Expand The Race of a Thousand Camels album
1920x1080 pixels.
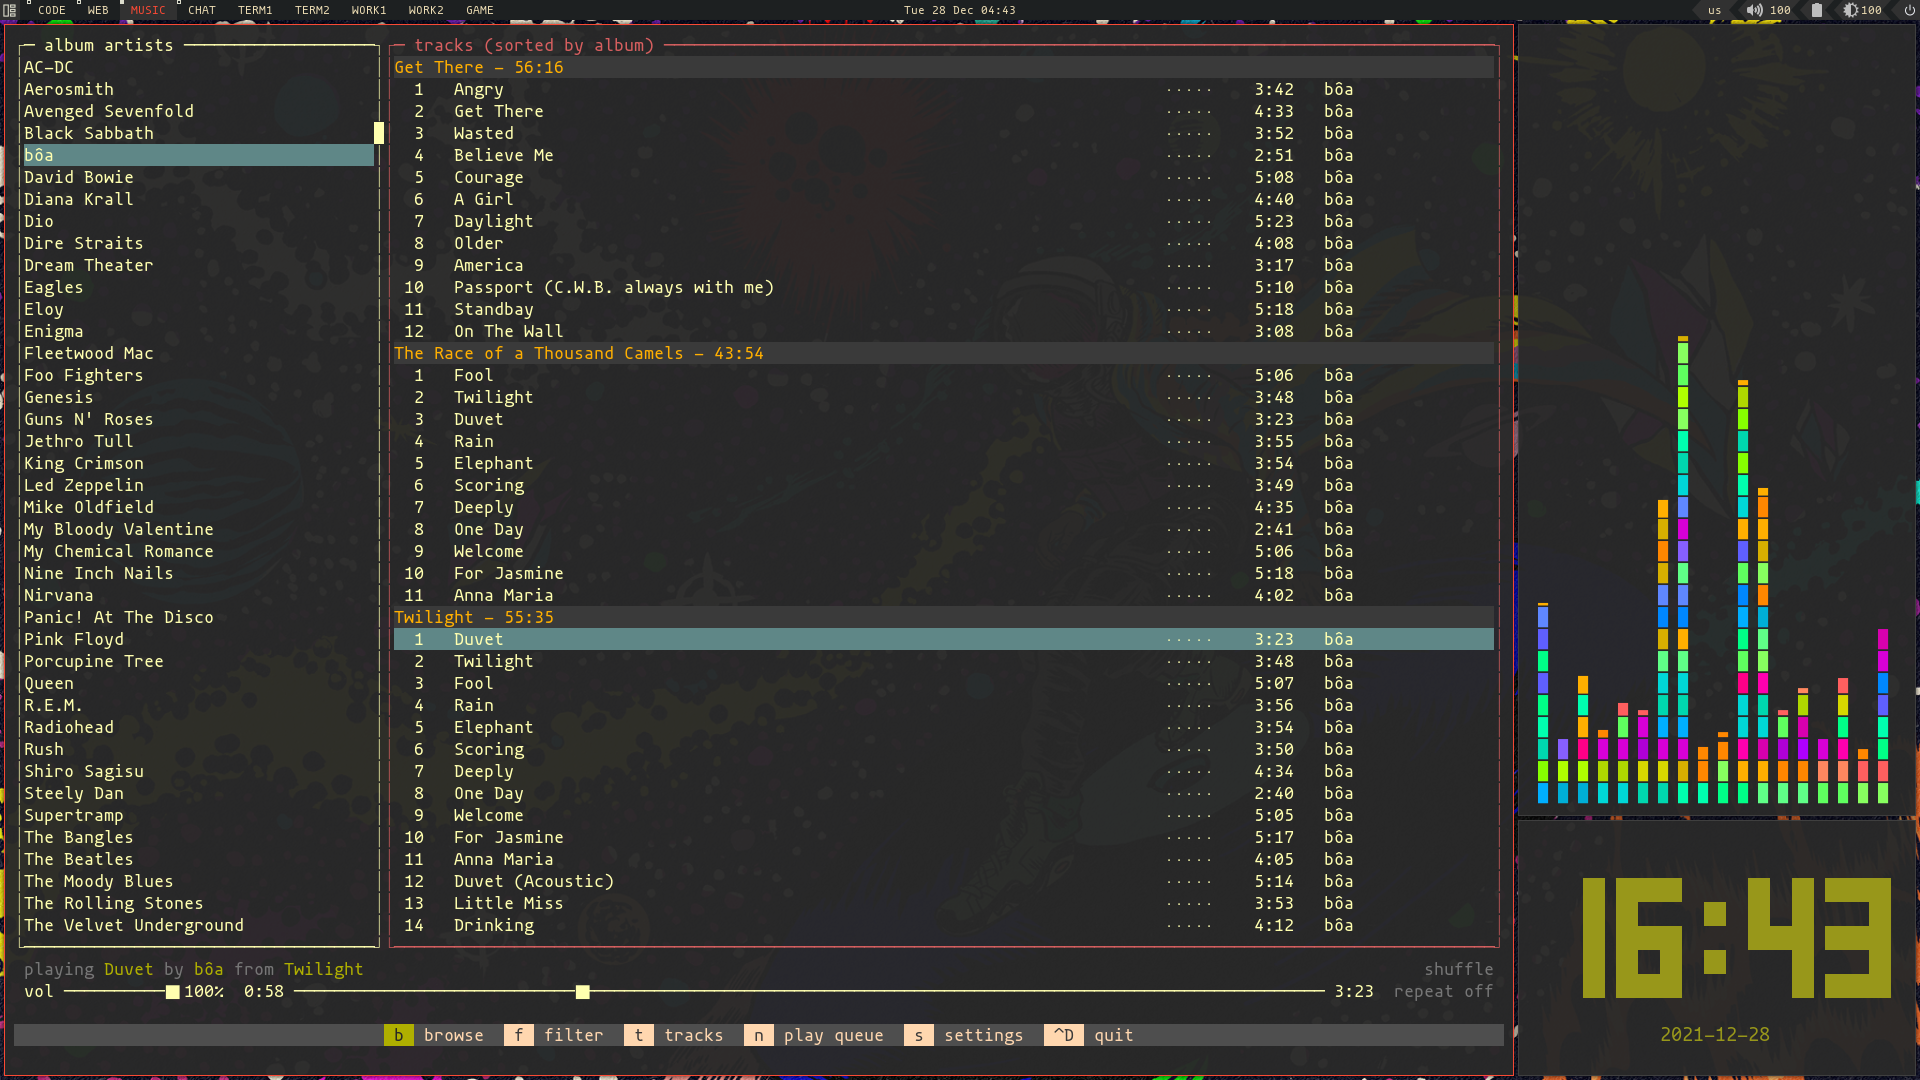tap(580, 353)
